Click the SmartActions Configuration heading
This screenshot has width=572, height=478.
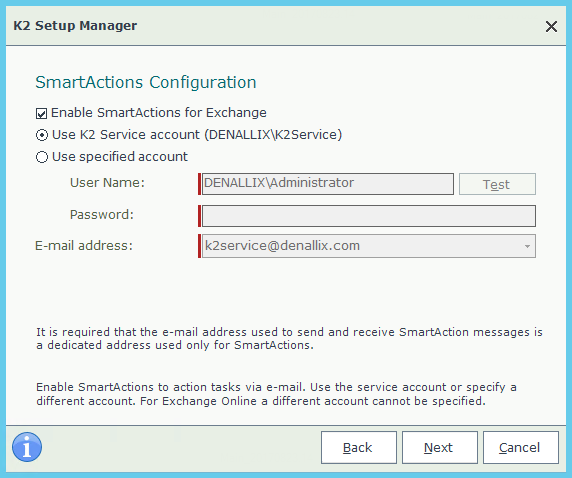pyautogui.click(x=146, y=82)
